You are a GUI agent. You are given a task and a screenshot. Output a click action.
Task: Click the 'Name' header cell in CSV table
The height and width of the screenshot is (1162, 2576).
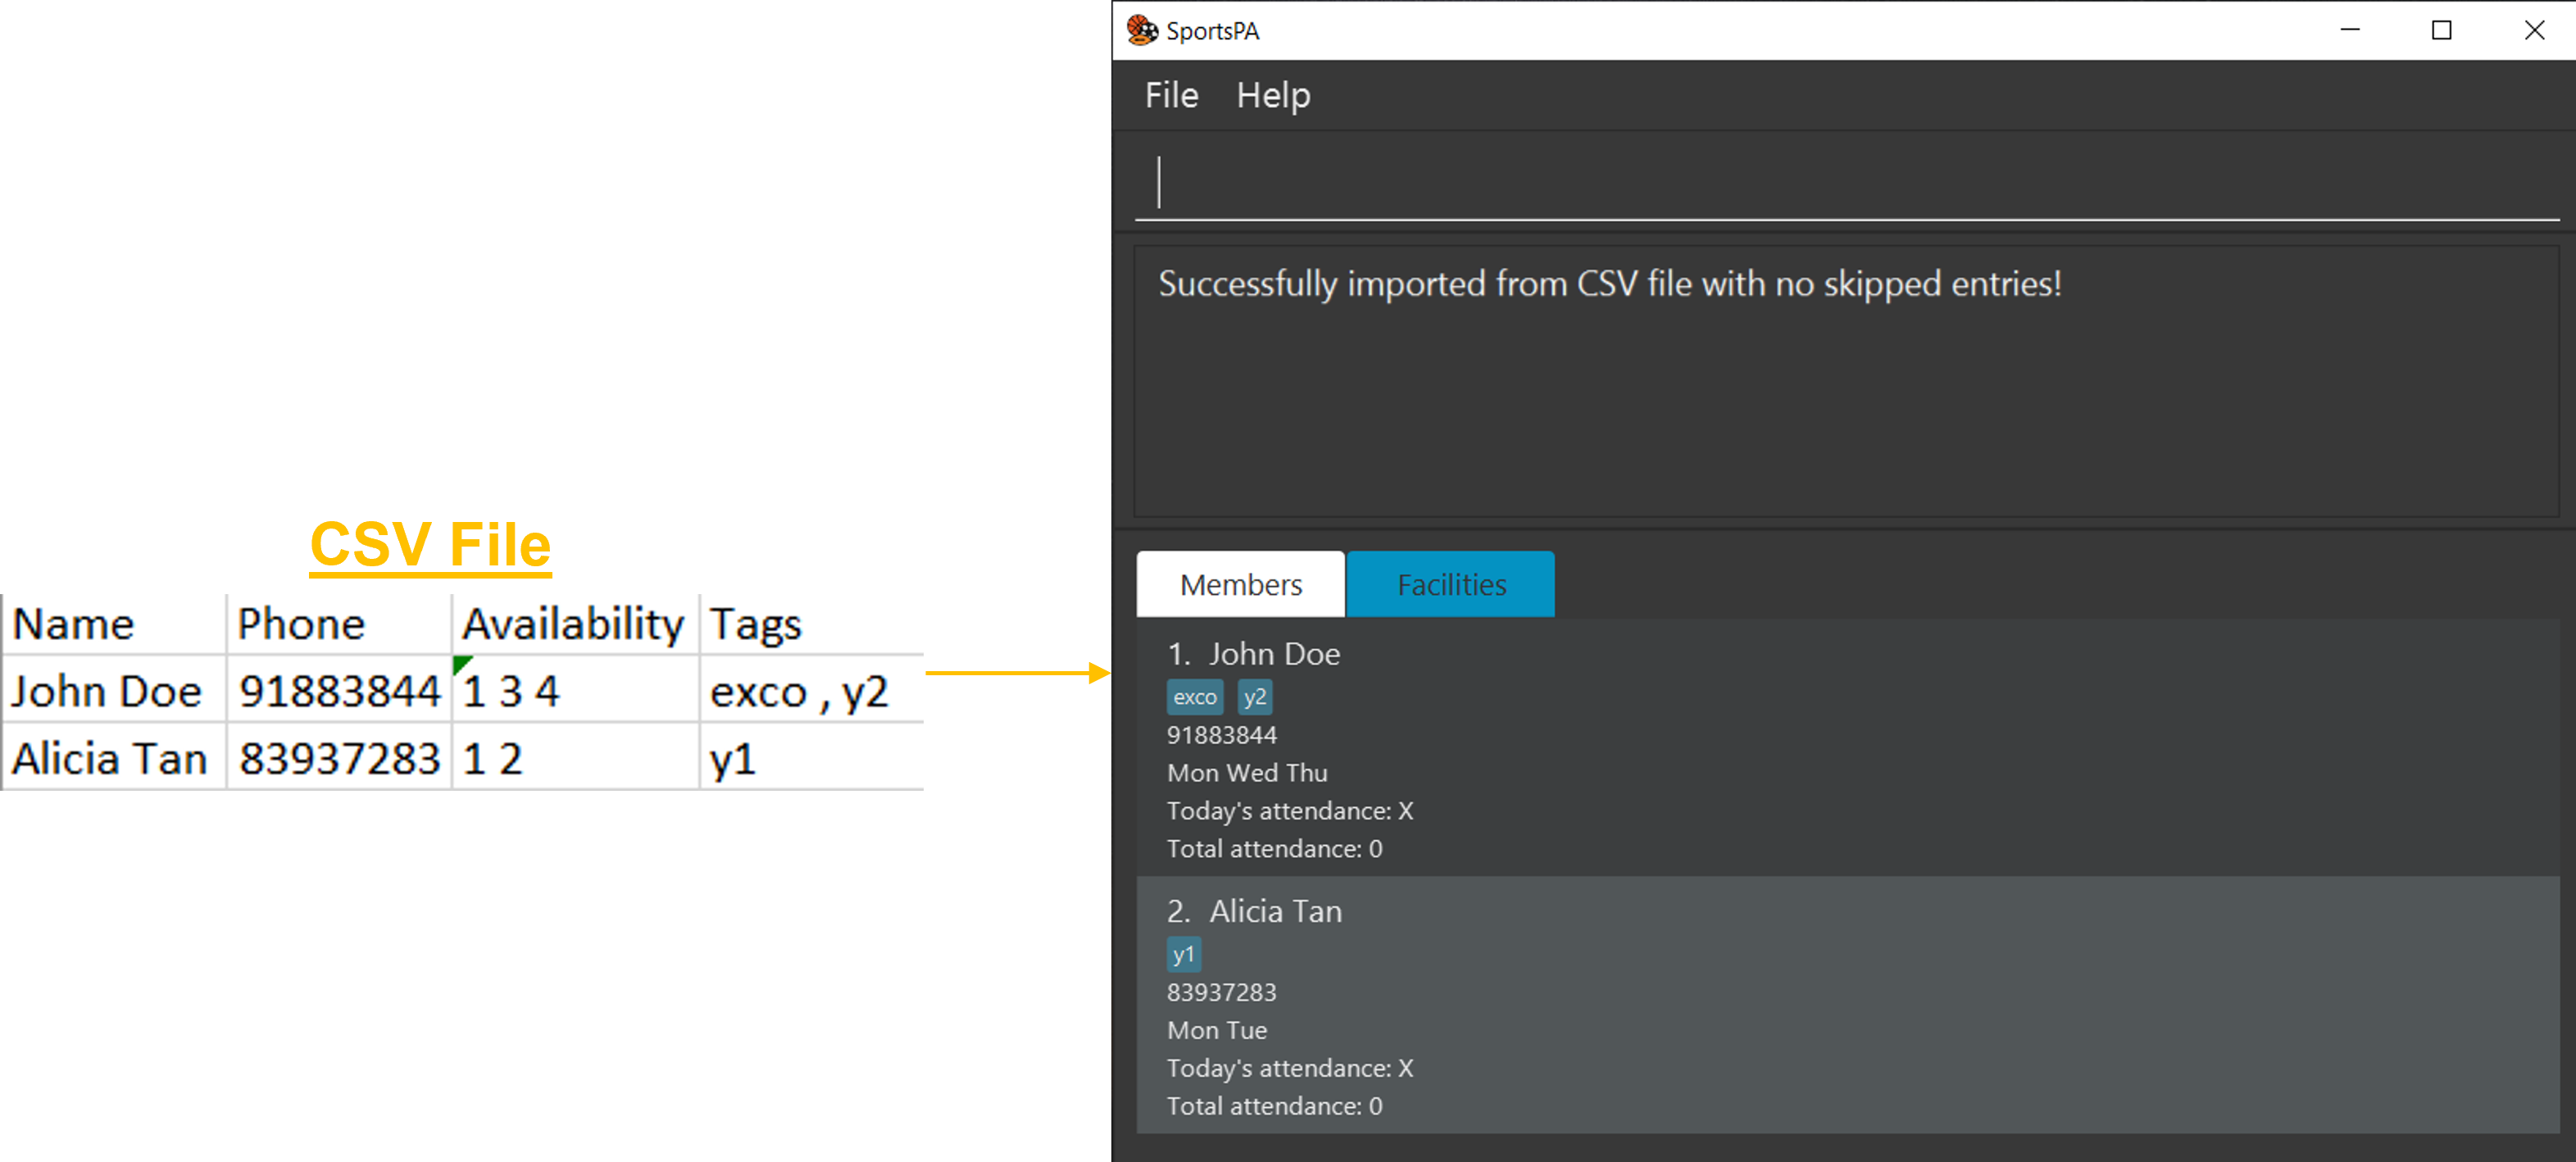[x=114, y=624]
